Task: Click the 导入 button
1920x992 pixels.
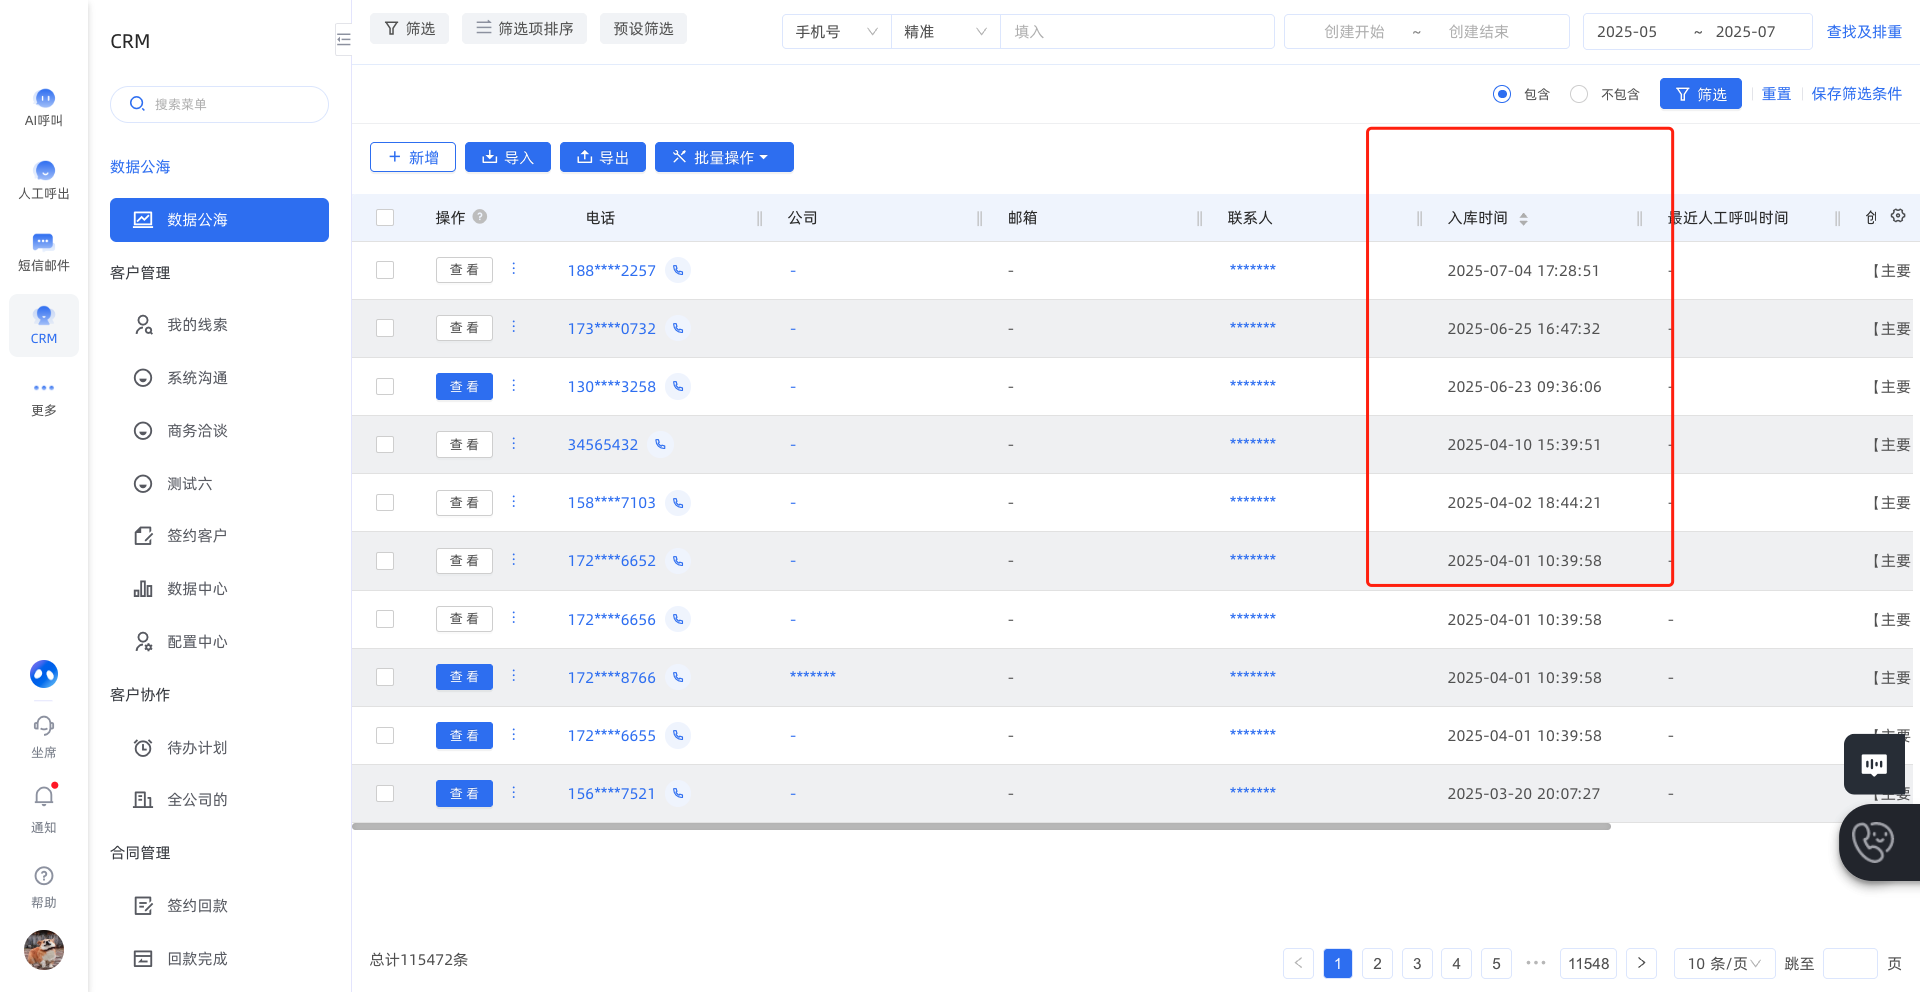Action: point(508,157)
